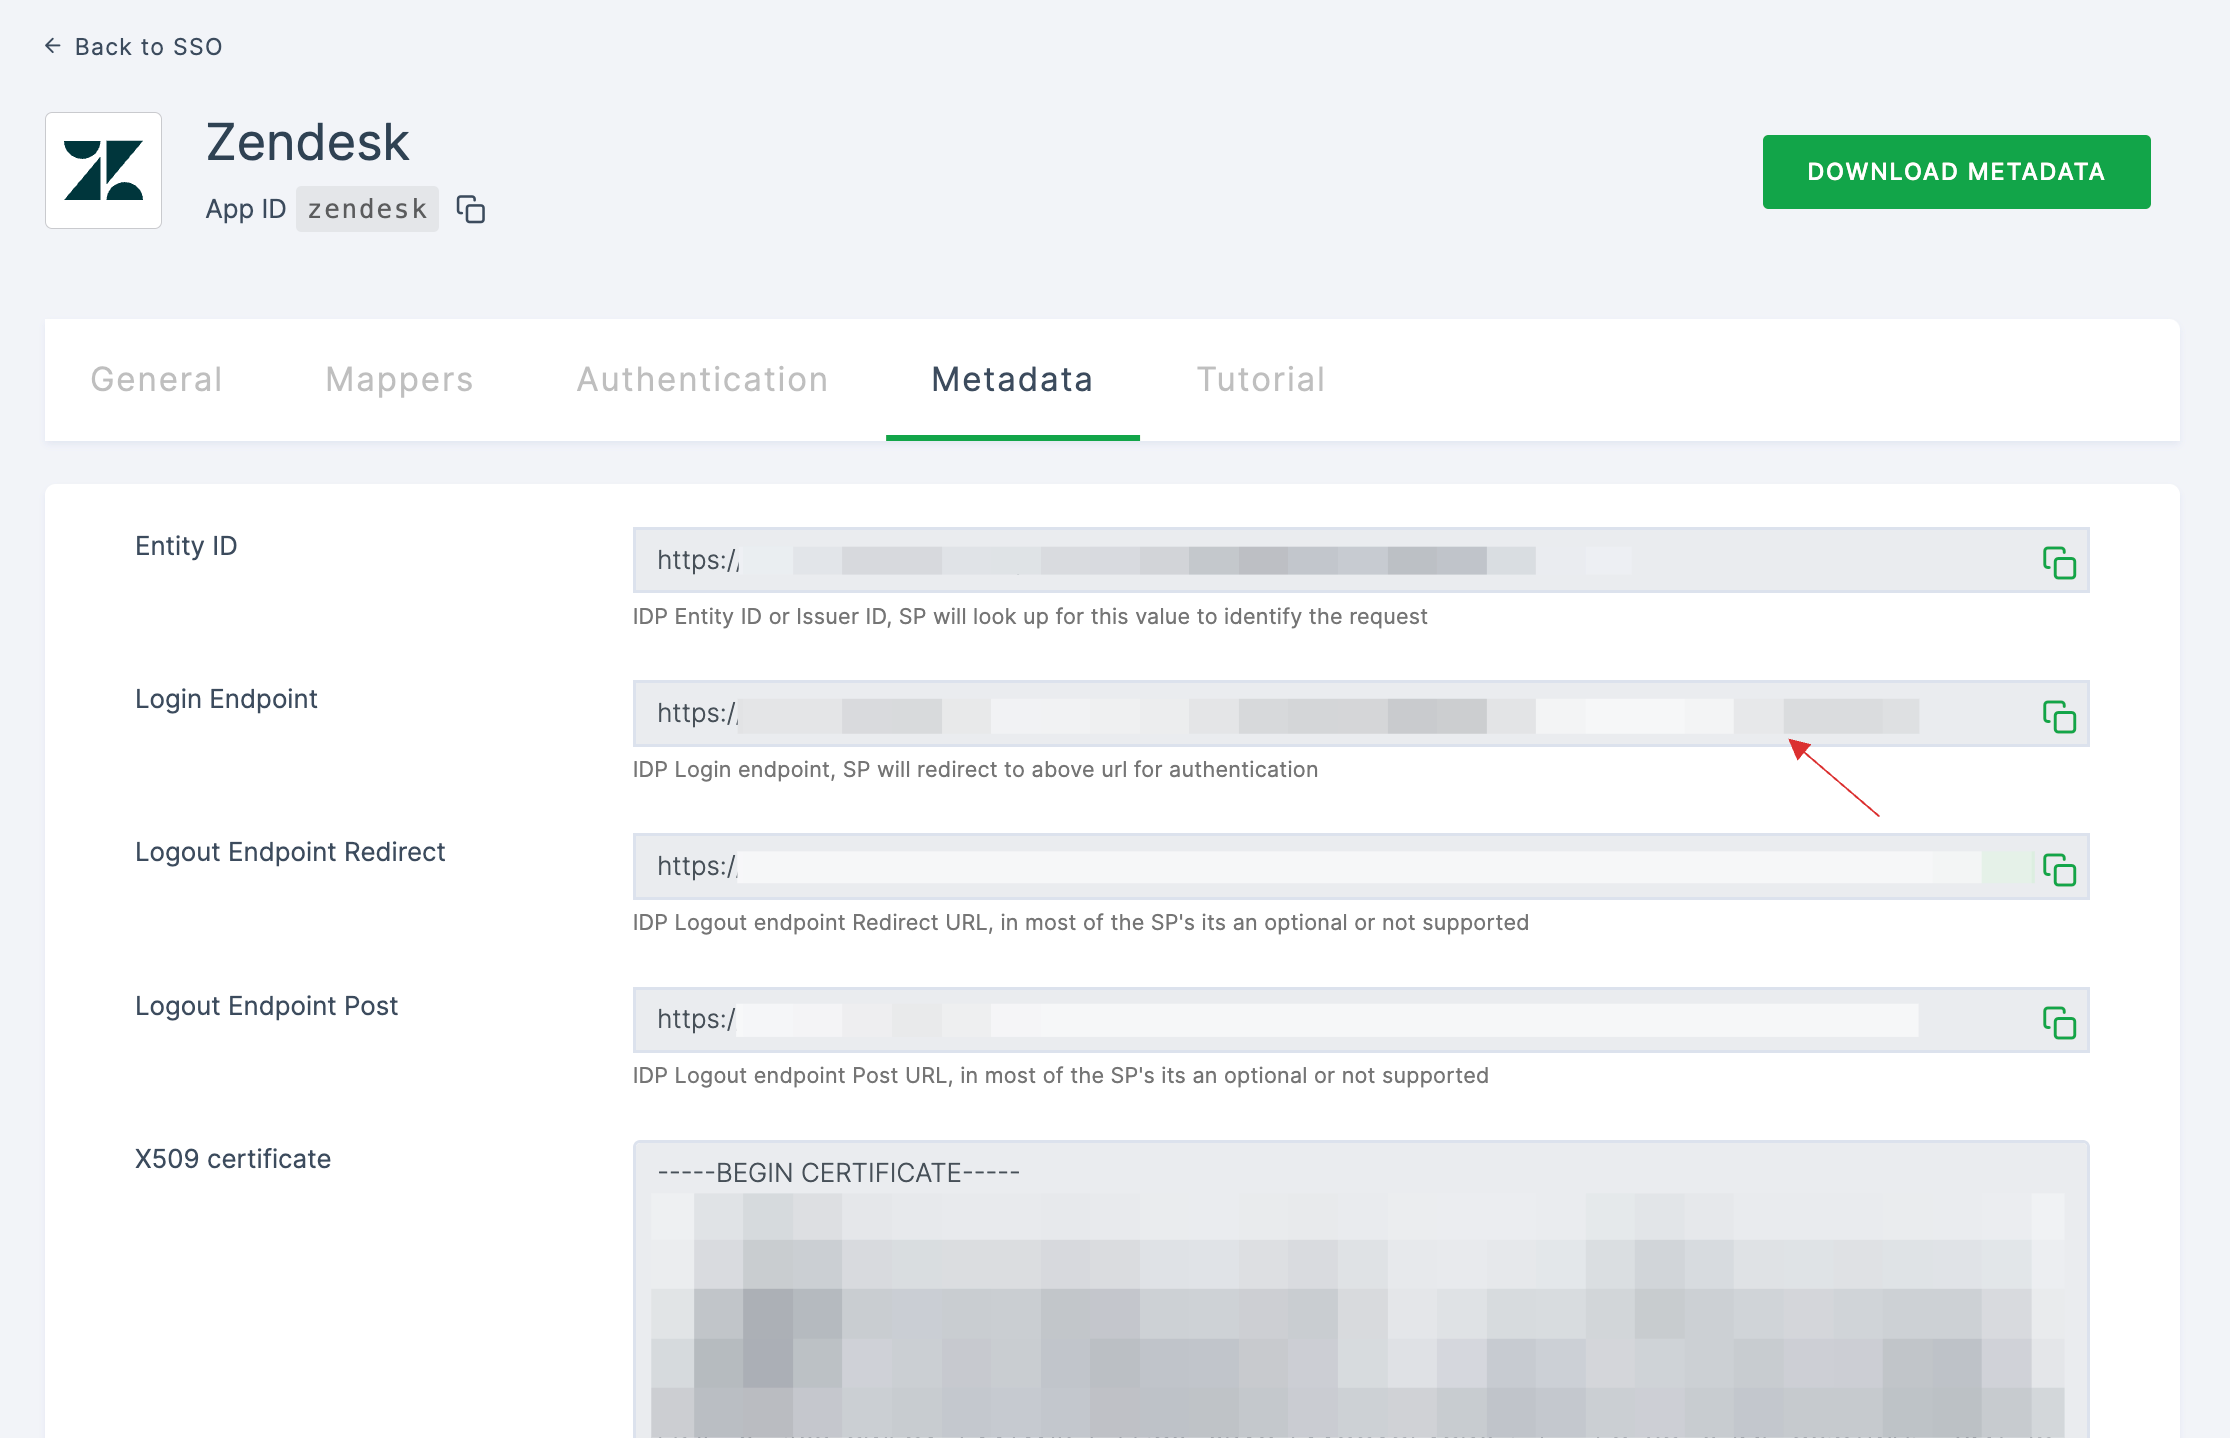Select the Mappers tab

pyautogui.click(x=398, y=377)
